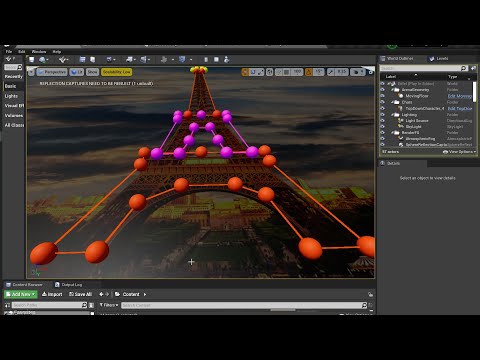Open the File menu
480x360 pixels.
pos(9,52)
